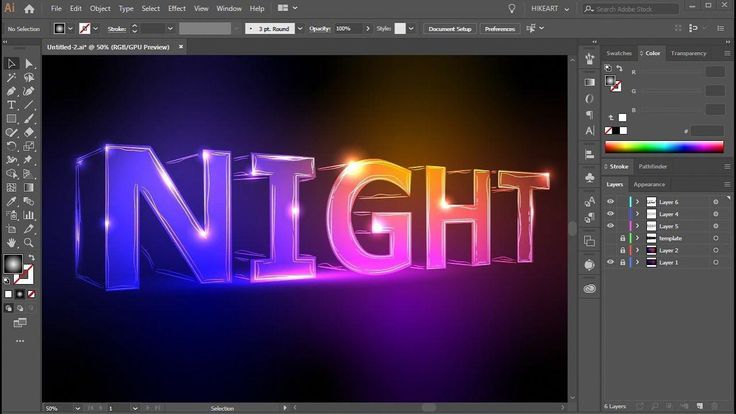The height and width of the screenshot is (414, 736).
Task: Click the Home icon
Action: [x=29, y=8]
